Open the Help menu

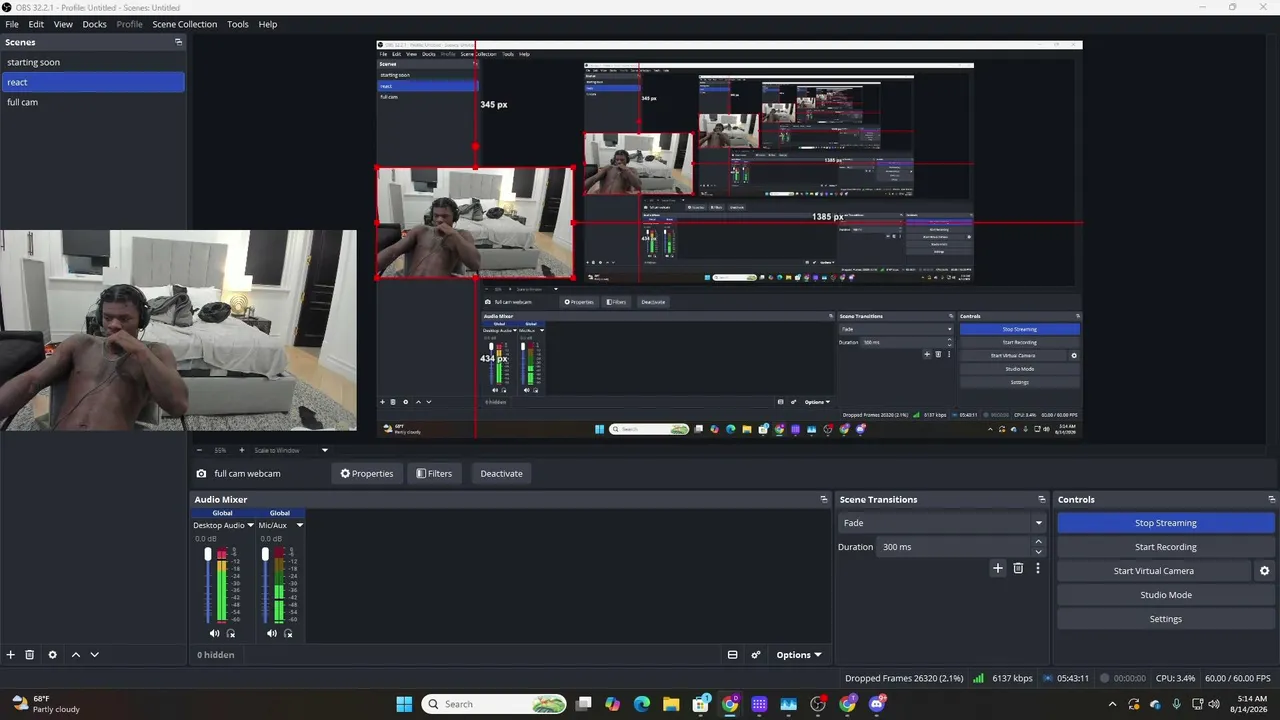[268, 24]
